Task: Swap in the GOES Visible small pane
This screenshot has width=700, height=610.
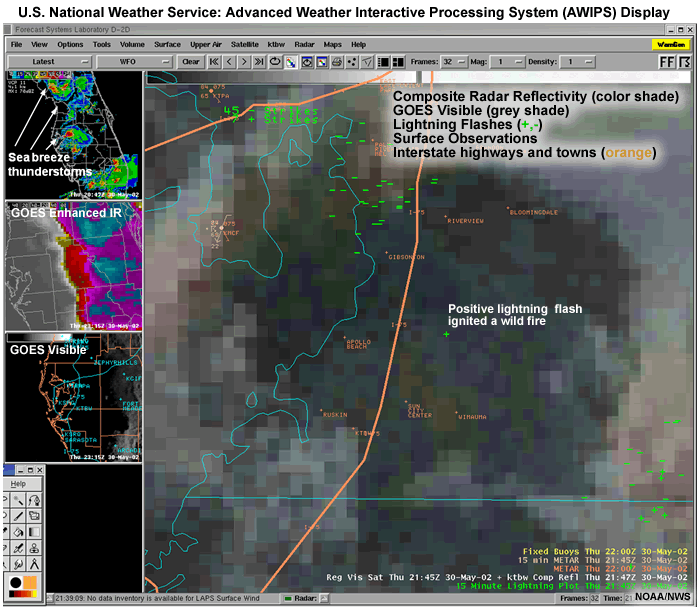Action: 74,397
